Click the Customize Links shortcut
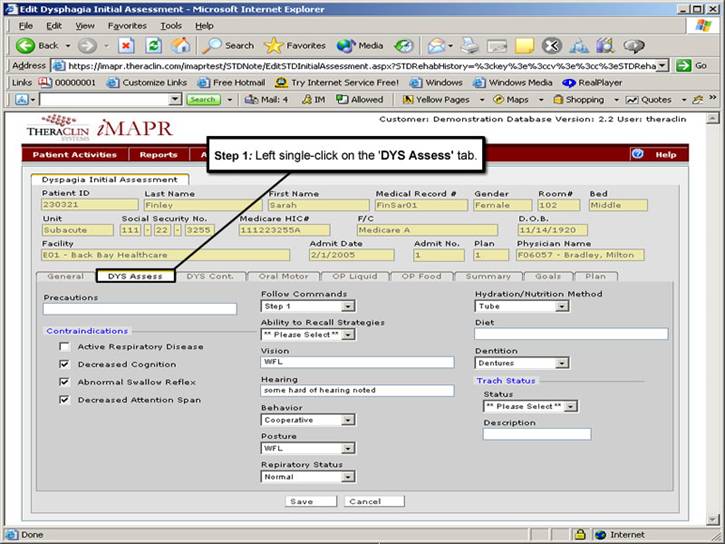Image resolution: width=725 pixels, height=544 pixels. click(x=147, y=83)
